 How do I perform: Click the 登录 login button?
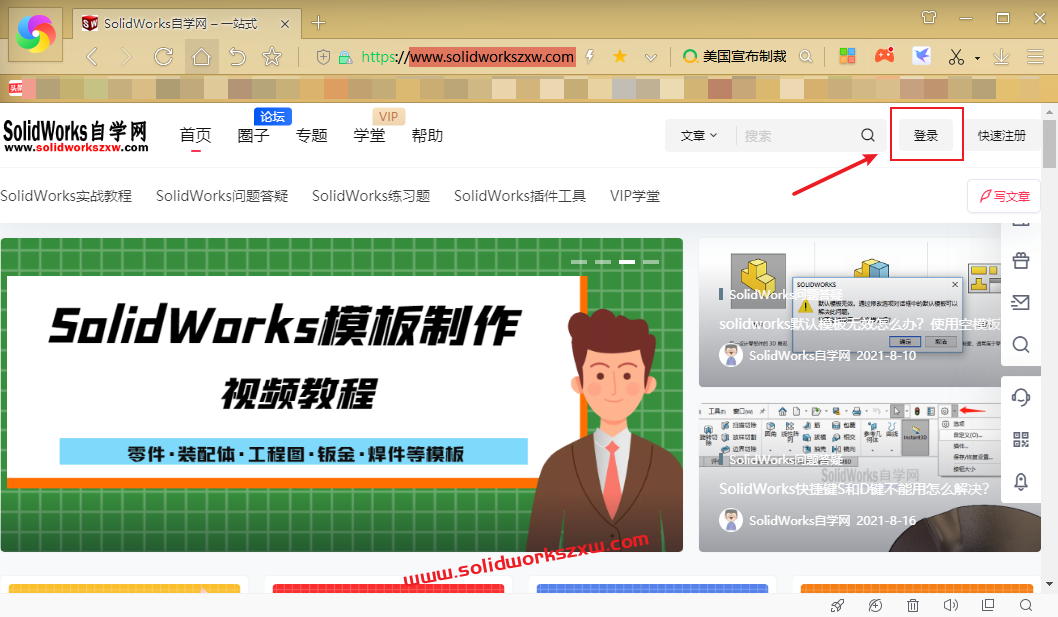tap(927, 134)
